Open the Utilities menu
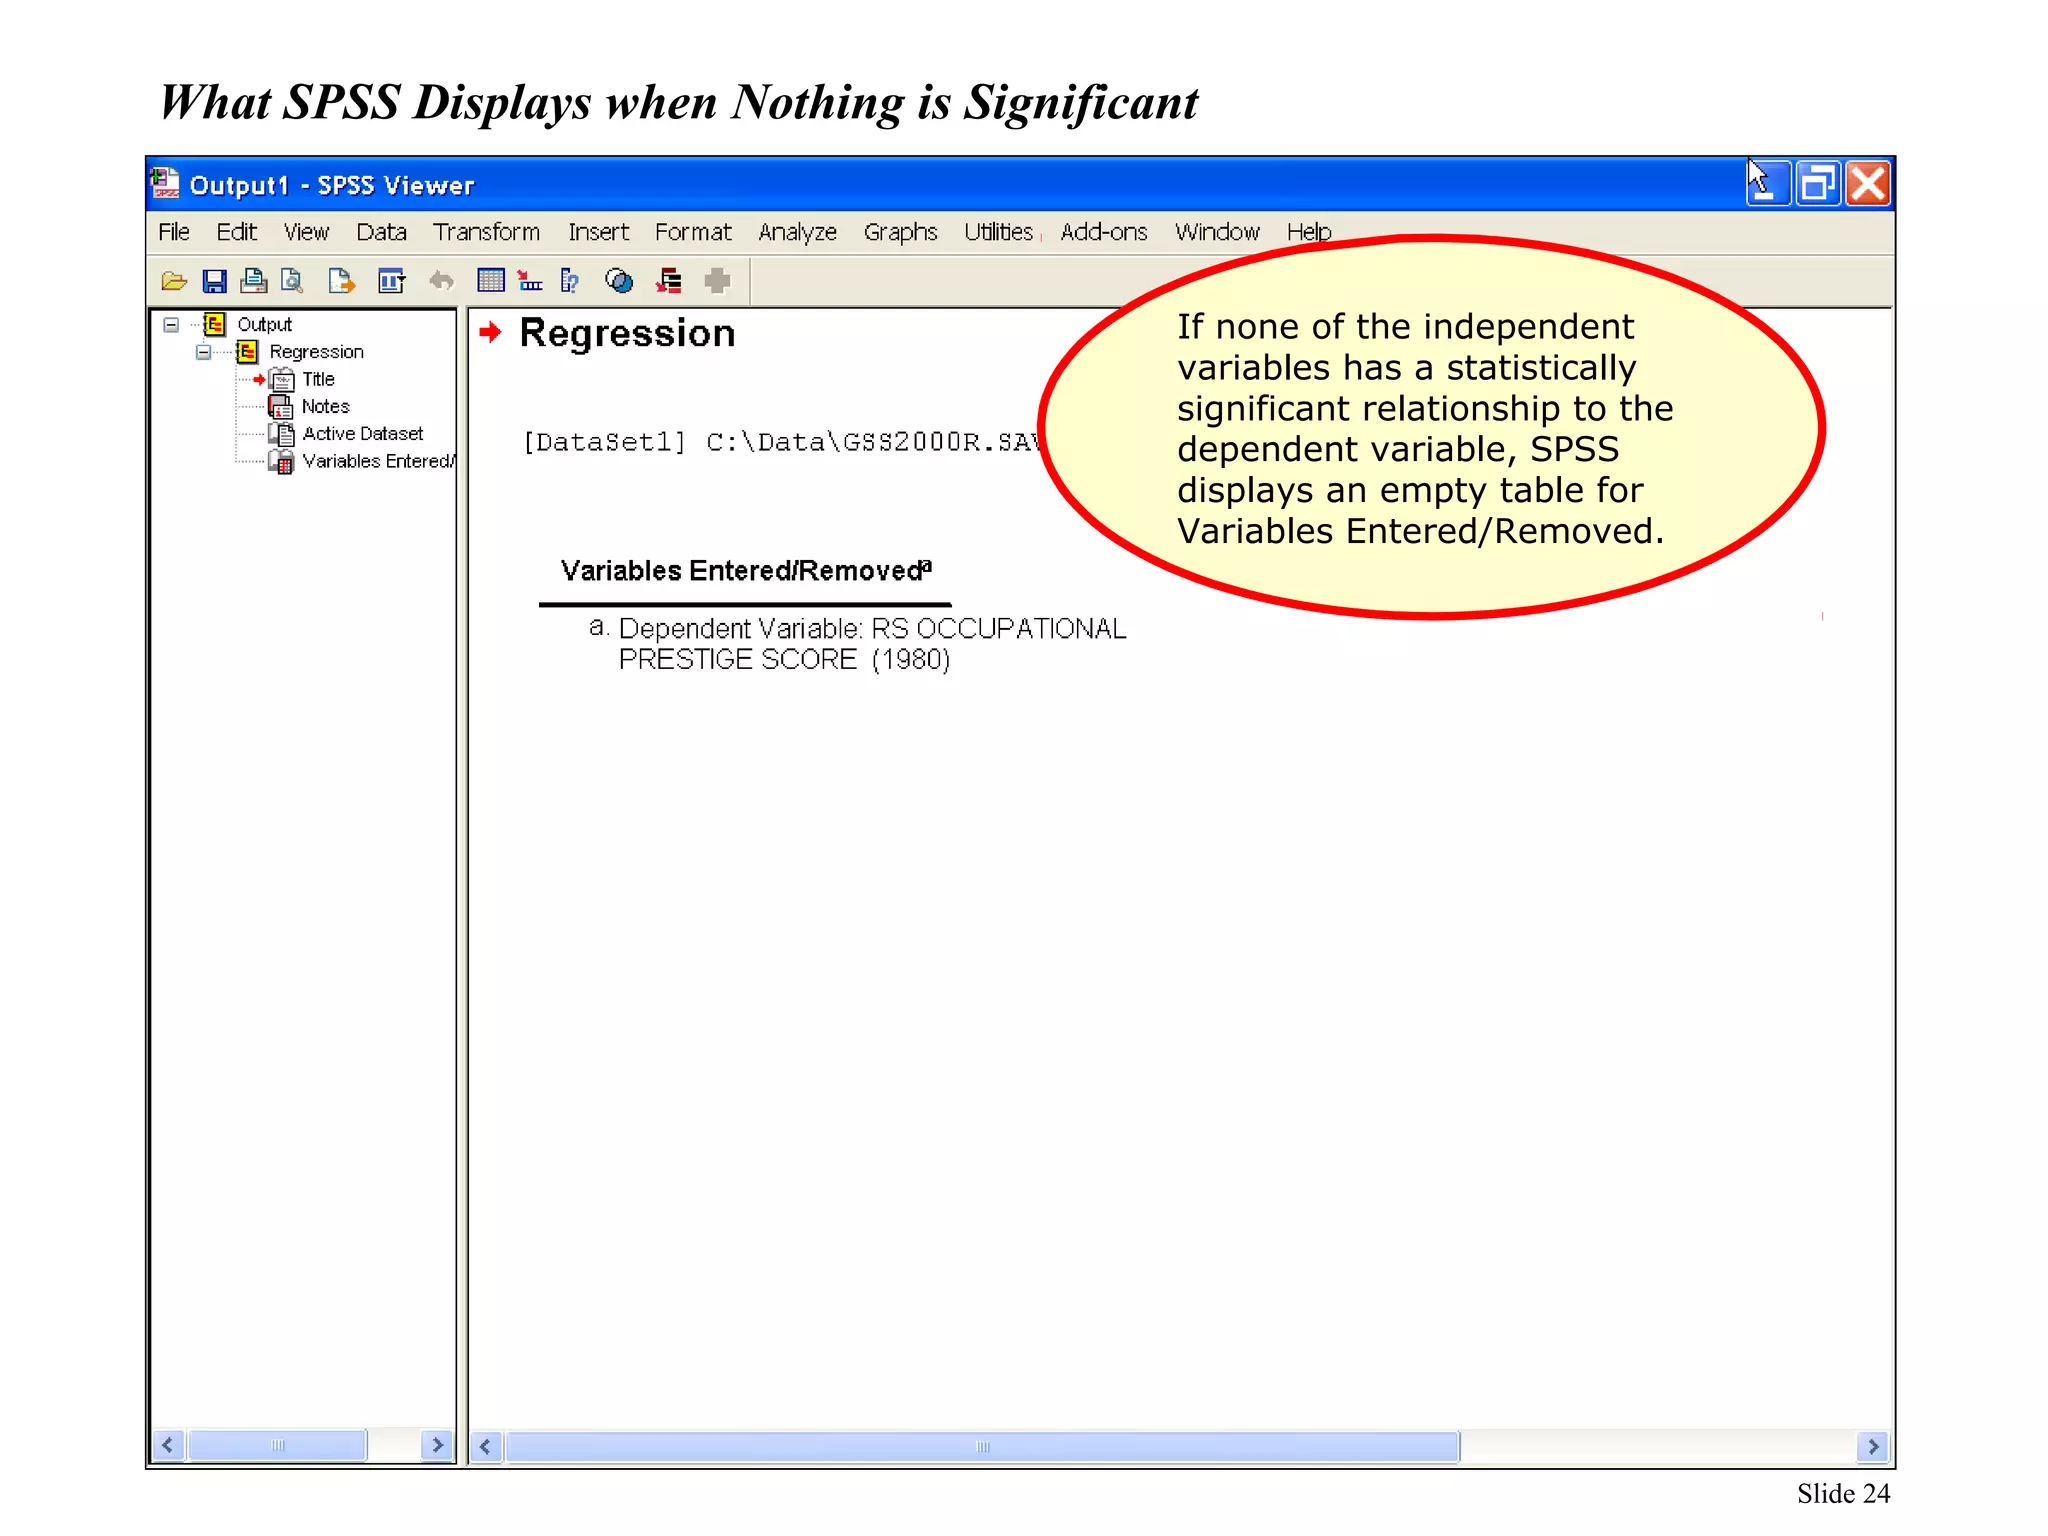Screen dimensions: 2048x1536 point(998,232)
